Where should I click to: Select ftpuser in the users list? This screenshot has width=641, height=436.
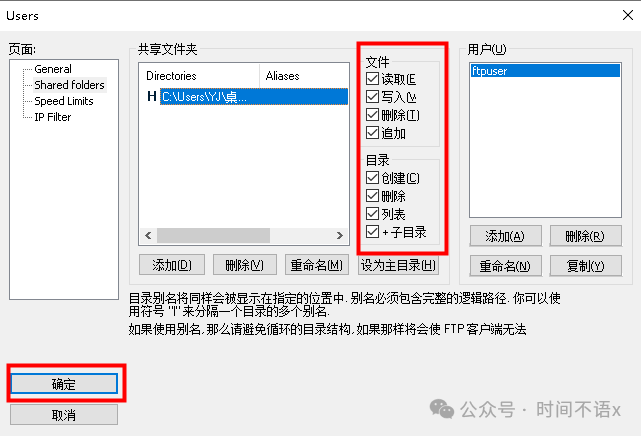[545, 71]
